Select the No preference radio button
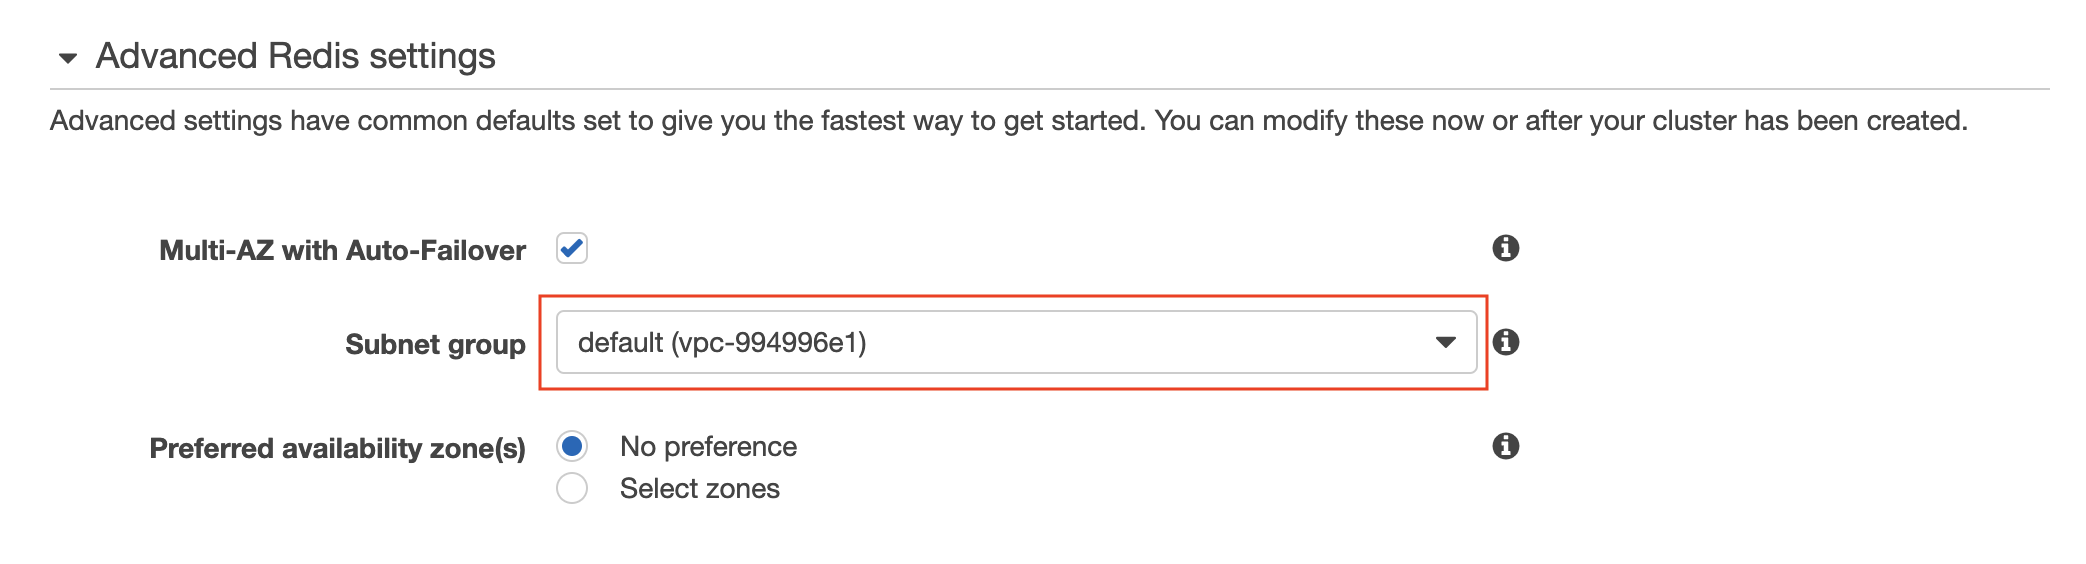The image size is (2086, 564). coord(572,446)
